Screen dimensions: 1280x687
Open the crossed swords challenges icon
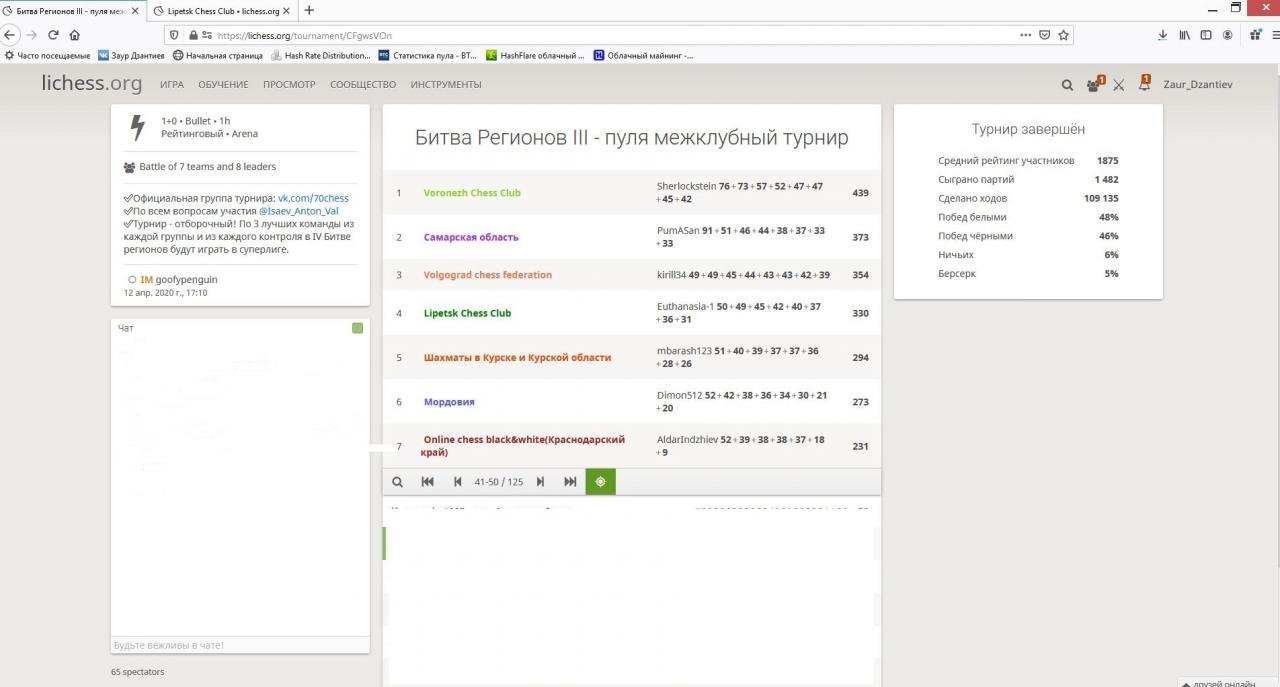tap(1119, 85)
